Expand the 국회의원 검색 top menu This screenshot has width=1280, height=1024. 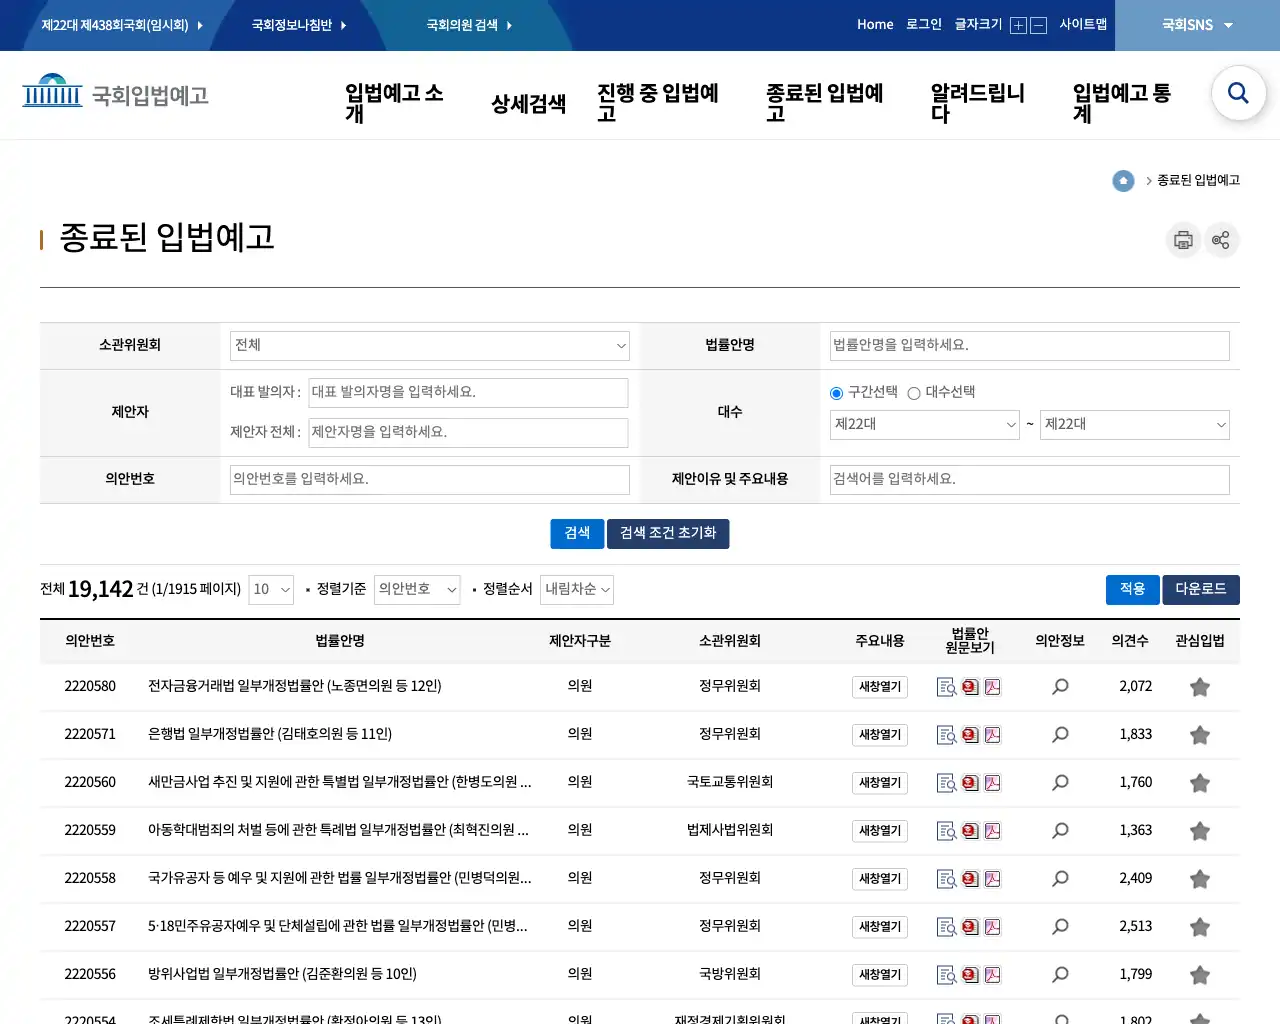(x=469, y=25)
